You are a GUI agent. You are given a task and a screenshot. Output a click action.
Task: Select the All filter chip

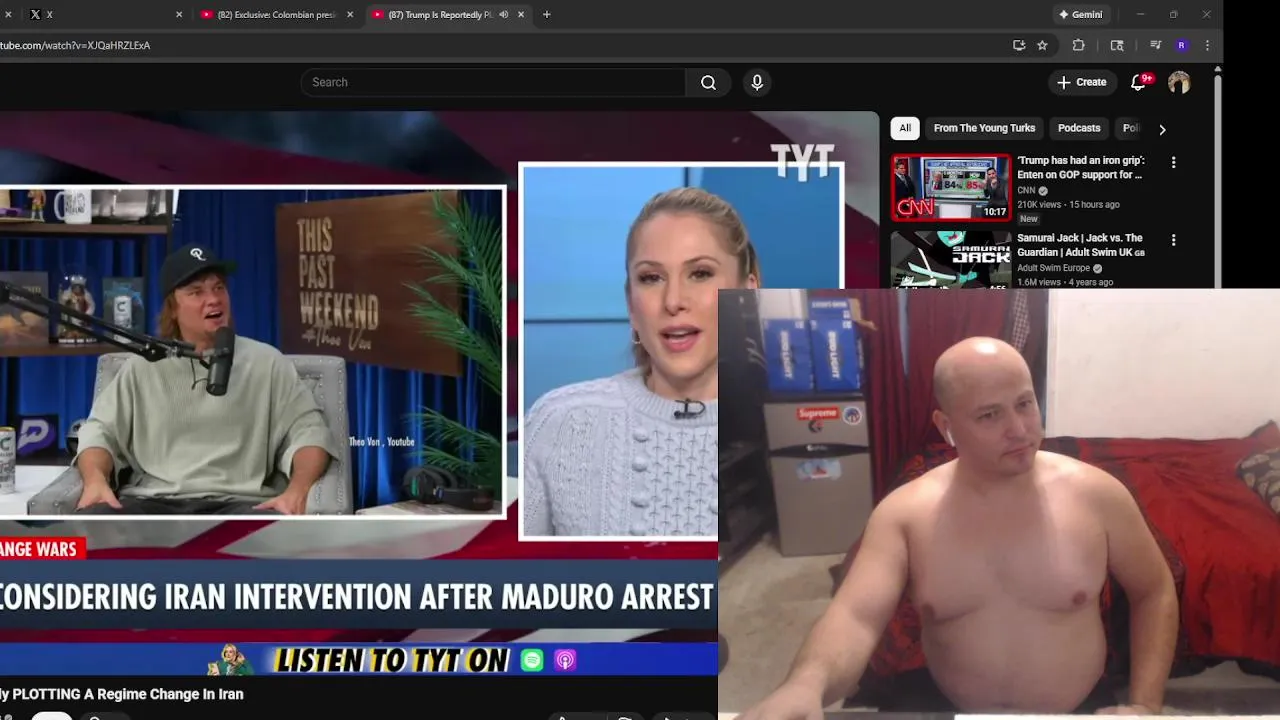(905, 128)
